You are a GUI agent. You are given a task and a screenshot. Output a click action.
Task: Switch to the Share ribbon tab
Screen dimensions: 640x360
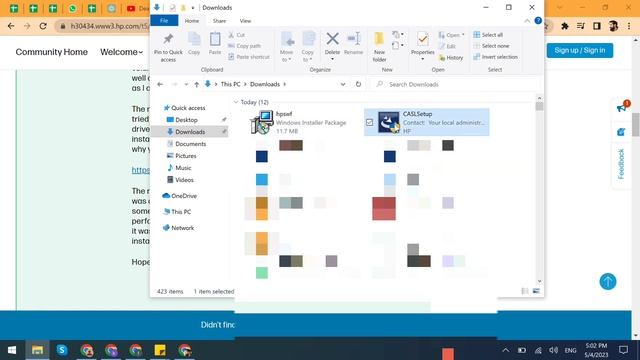219,20
